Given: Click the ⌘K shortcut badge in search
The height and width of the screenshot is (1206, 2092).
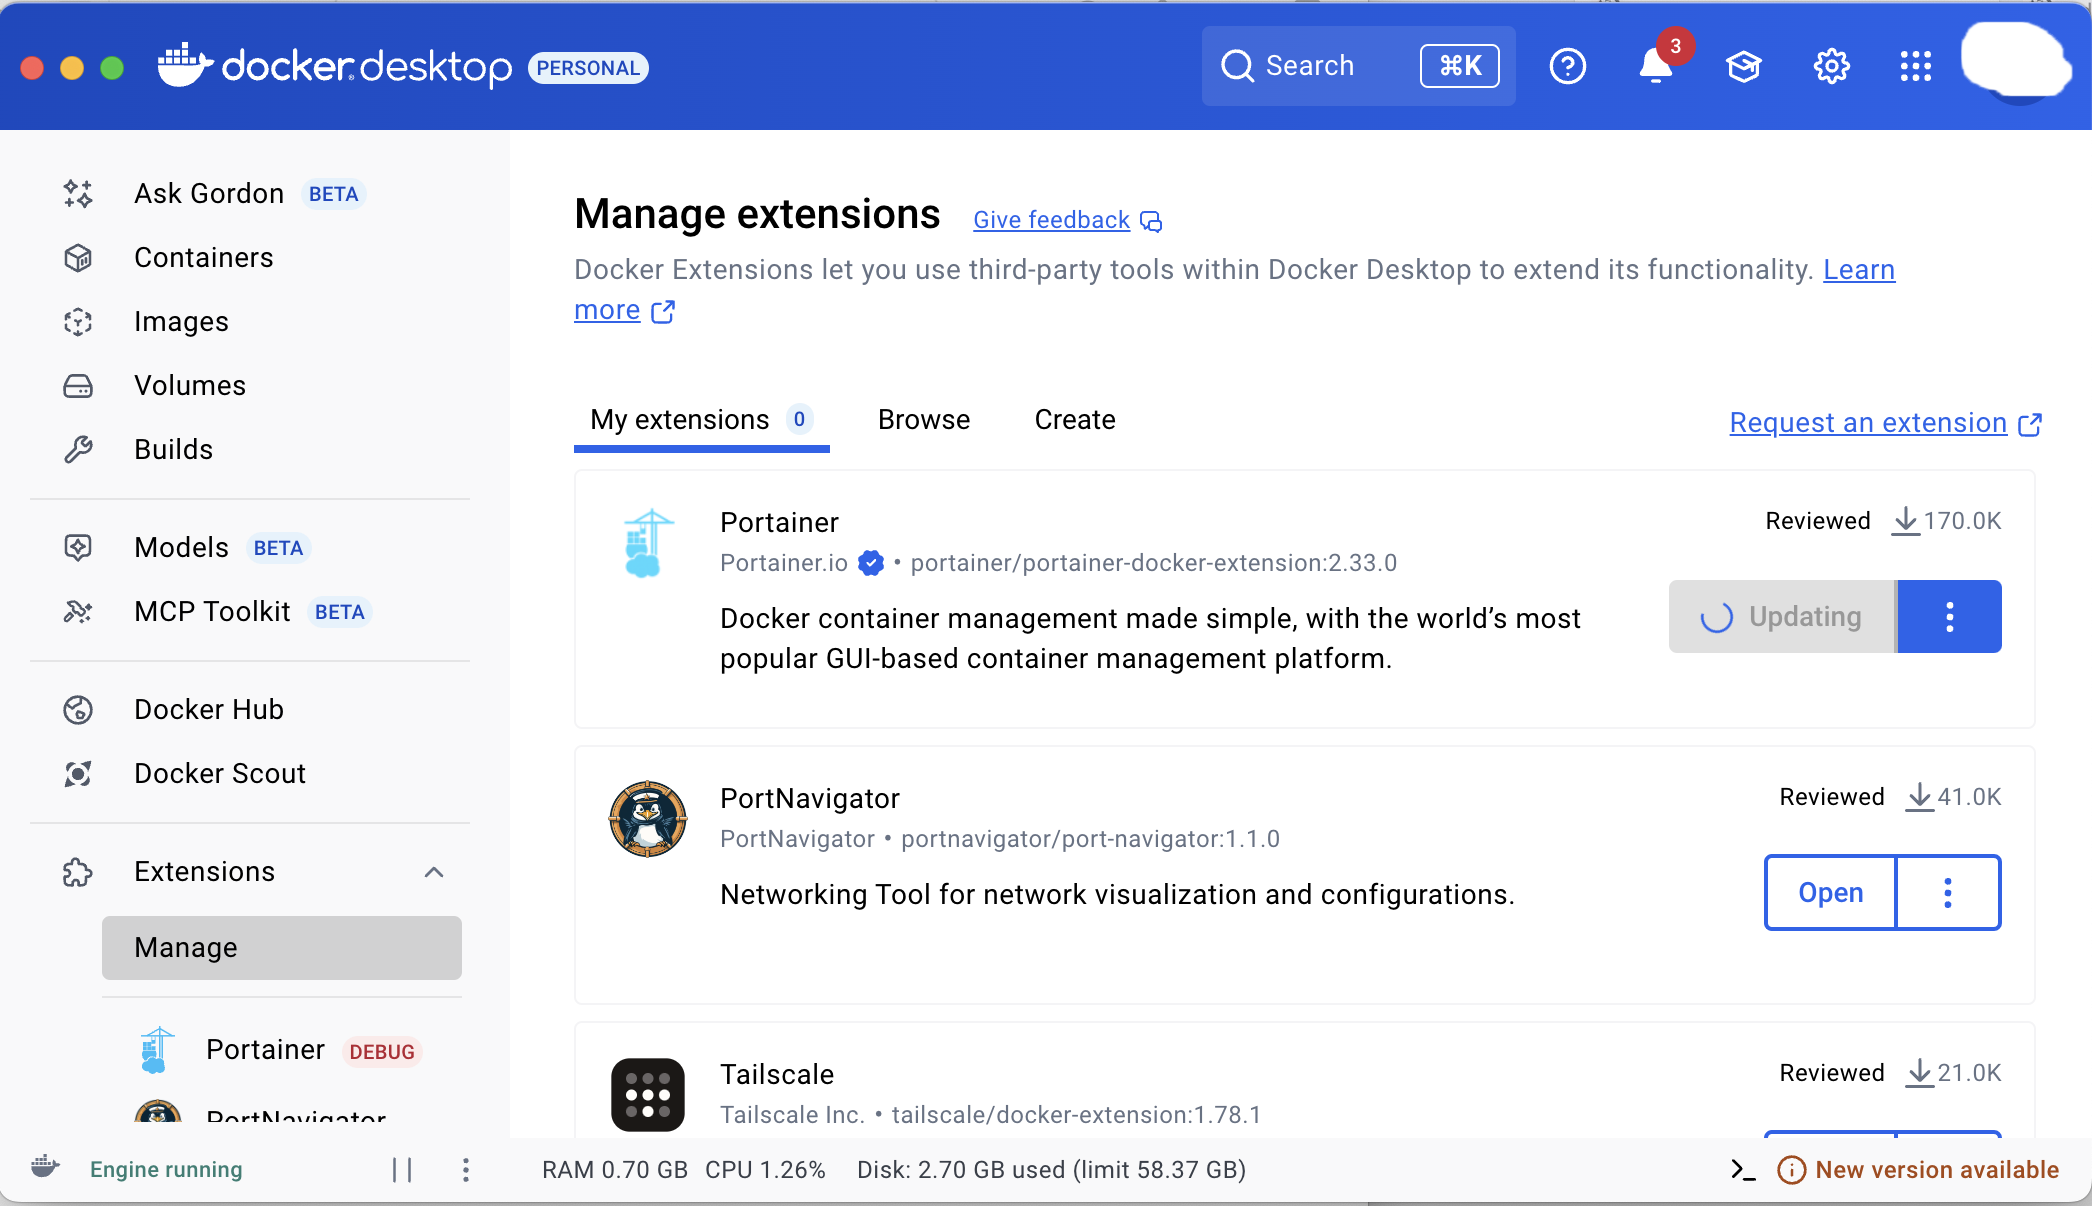Looking at the screenshot, I should (x=1460, y=66).
